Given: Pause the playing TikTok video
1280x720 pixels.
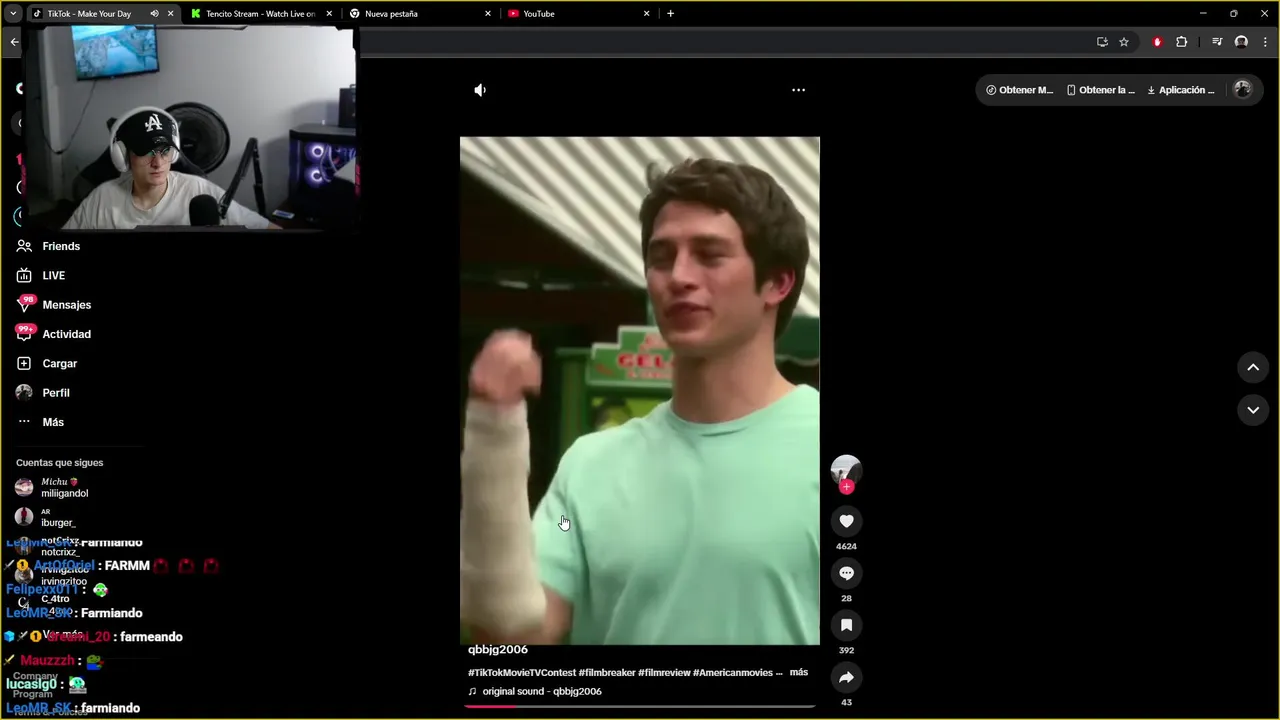Looking at the screenshot, I should pyautogui.click(x=640, y=391).
